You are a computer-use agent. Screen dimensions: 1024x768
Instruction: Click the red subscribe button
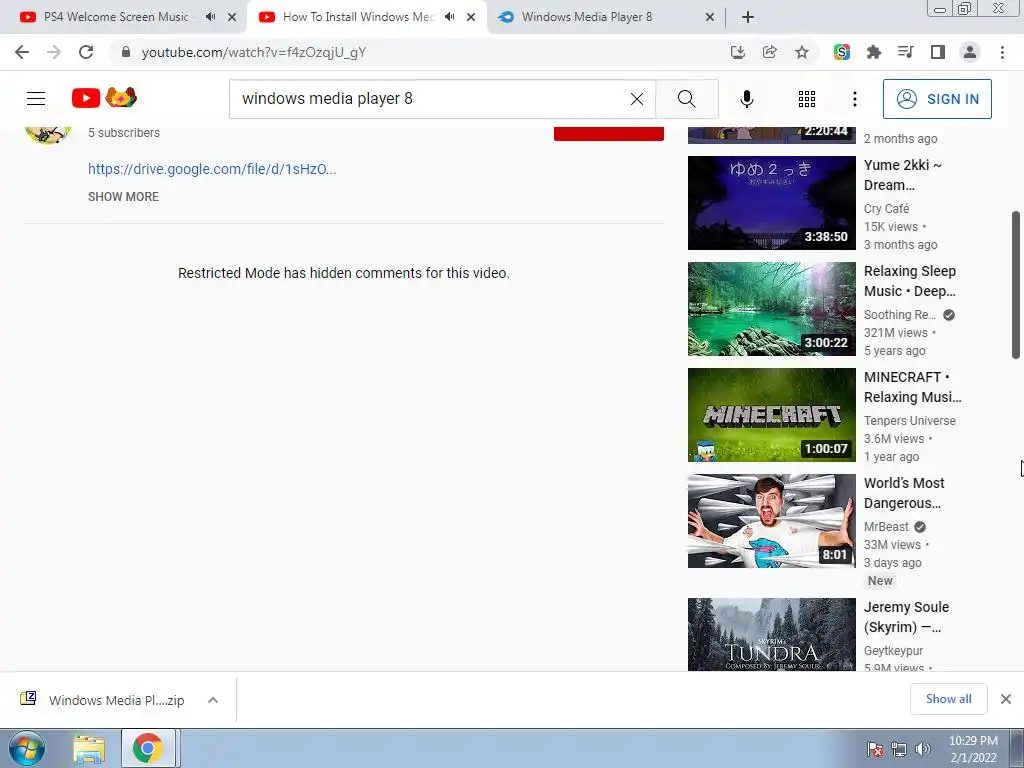609,133
